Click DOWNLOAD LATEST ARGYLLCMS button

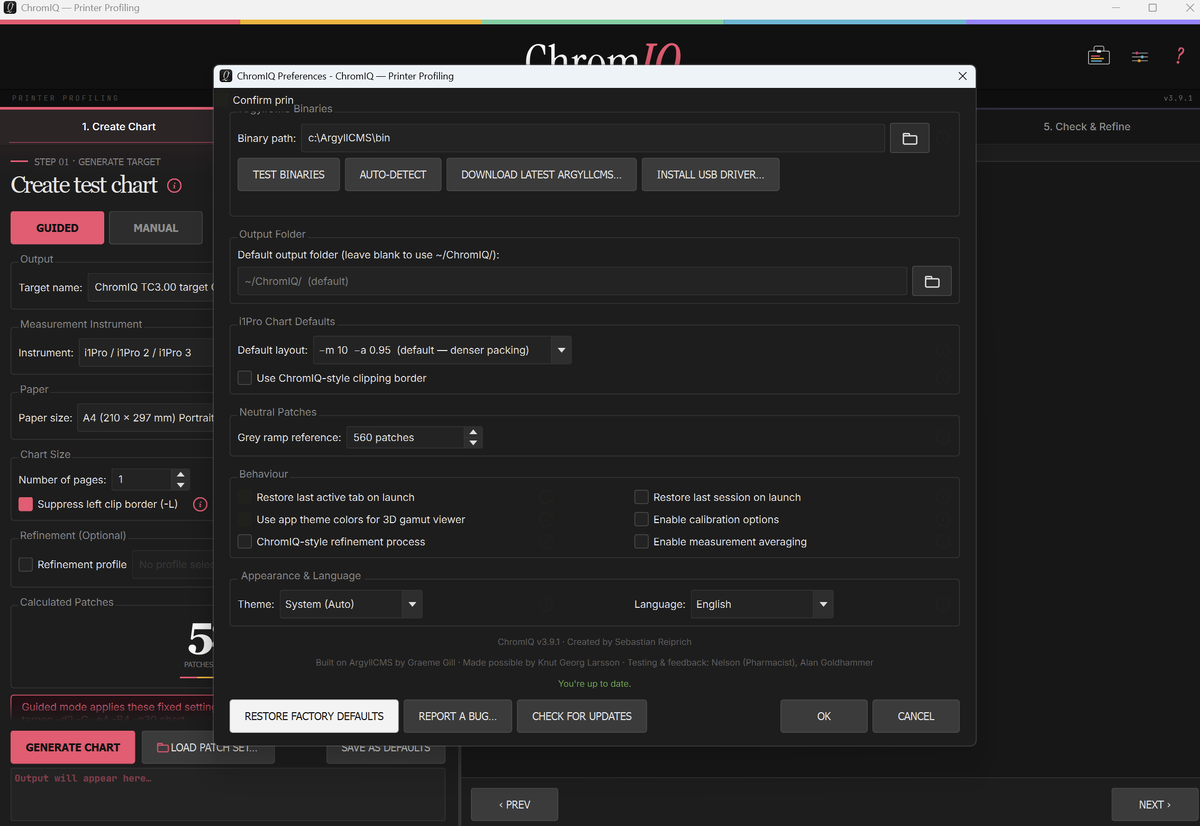(x=541, y=174)
